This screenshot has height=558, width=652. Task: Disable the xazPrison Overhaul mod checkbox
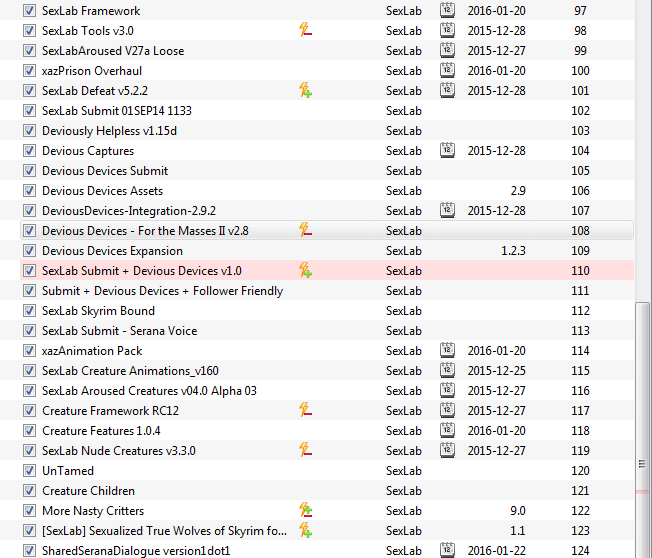[x=29, y=70]
